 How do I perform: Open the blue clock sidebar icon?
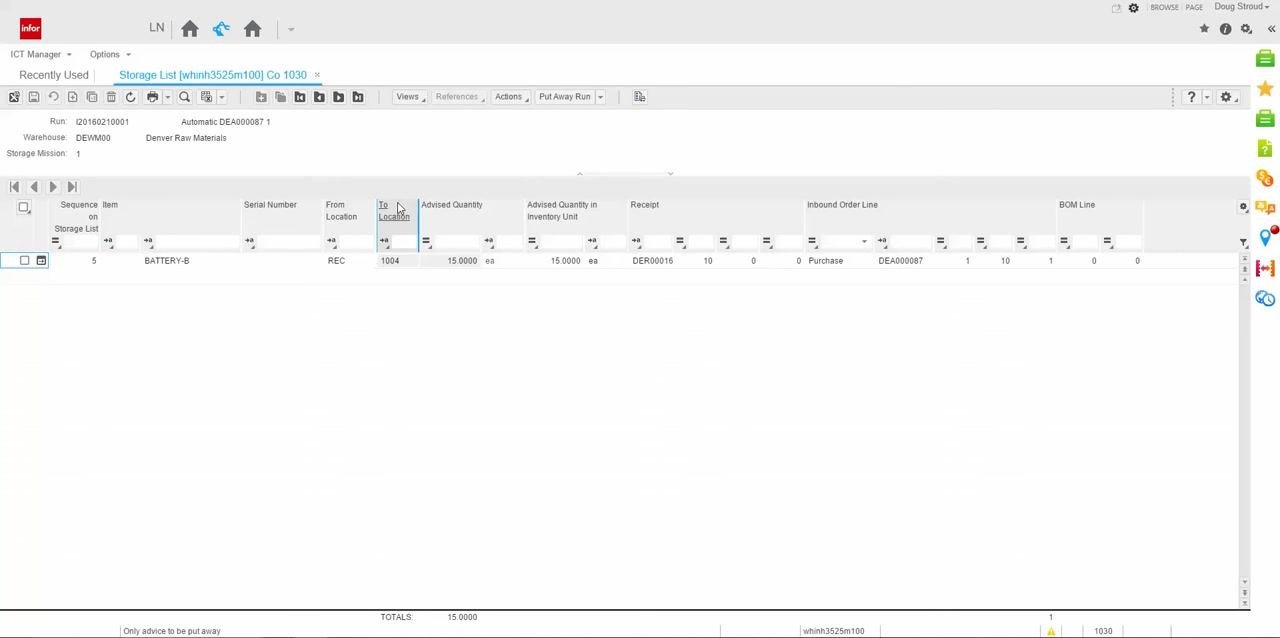pos(1265,298)
